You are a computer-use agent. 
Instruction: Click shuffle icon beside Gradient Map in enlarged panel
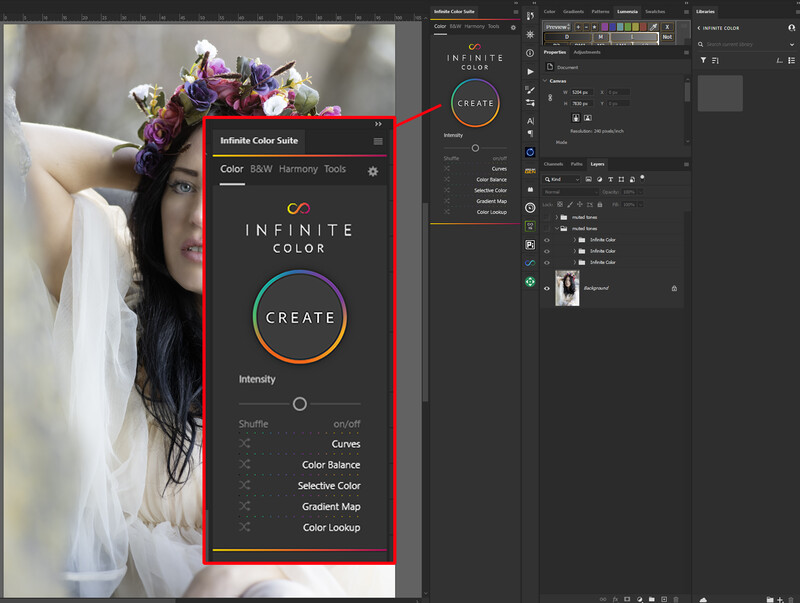(245, 506)
